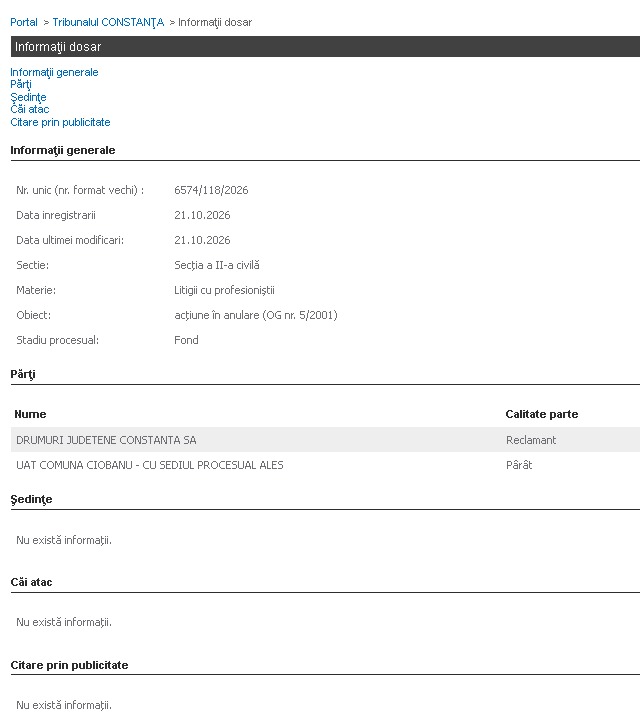Open the Portal breadcrumb link

coord(24,22)
